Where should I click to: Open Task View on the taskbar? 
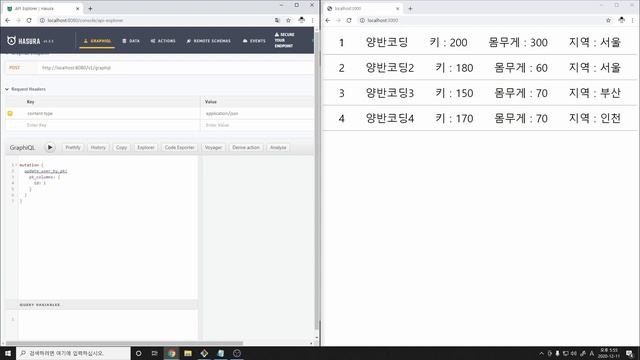point(155,353)
